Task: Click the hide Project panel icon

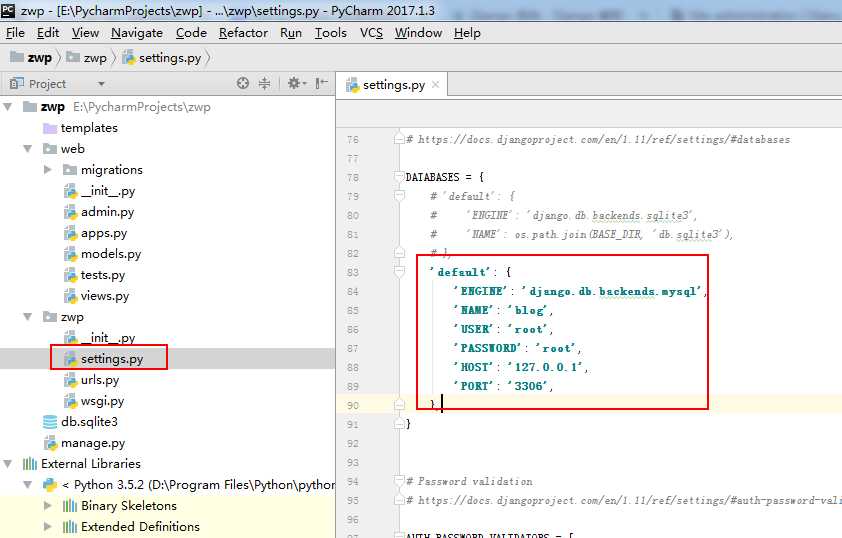Action: click(x=321, y=83)
